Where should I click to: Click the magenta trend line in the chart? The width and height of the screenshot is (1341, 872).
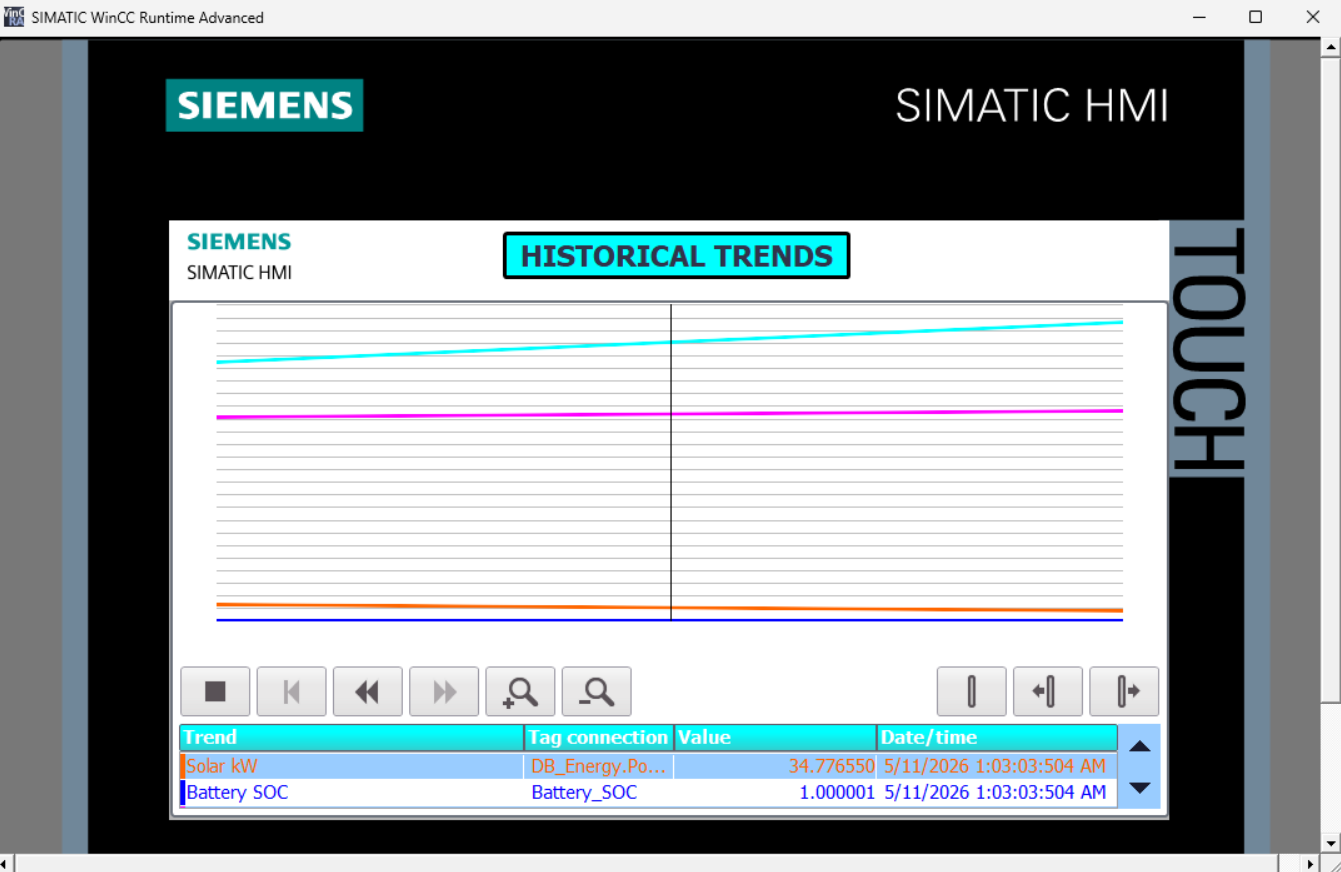(x=670, y=413)
